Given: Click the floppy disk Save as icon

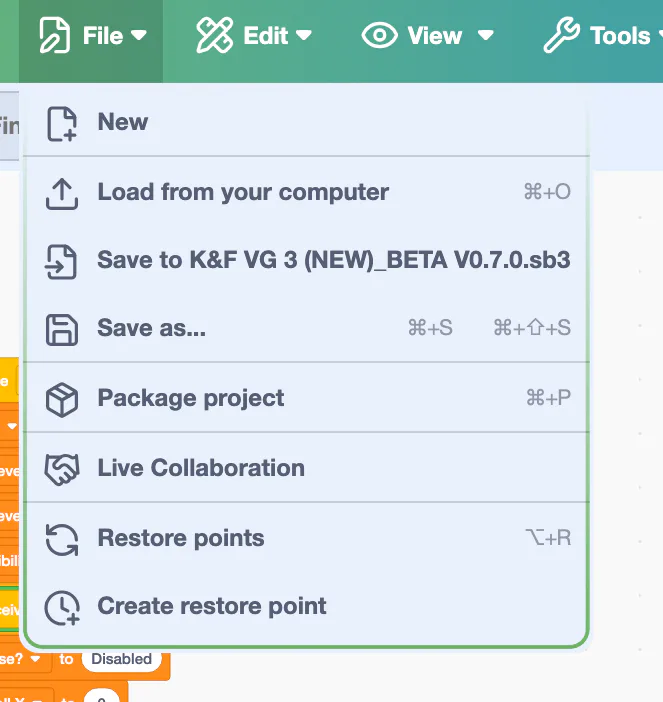Looking at the screenshot, I should point(62,329).
